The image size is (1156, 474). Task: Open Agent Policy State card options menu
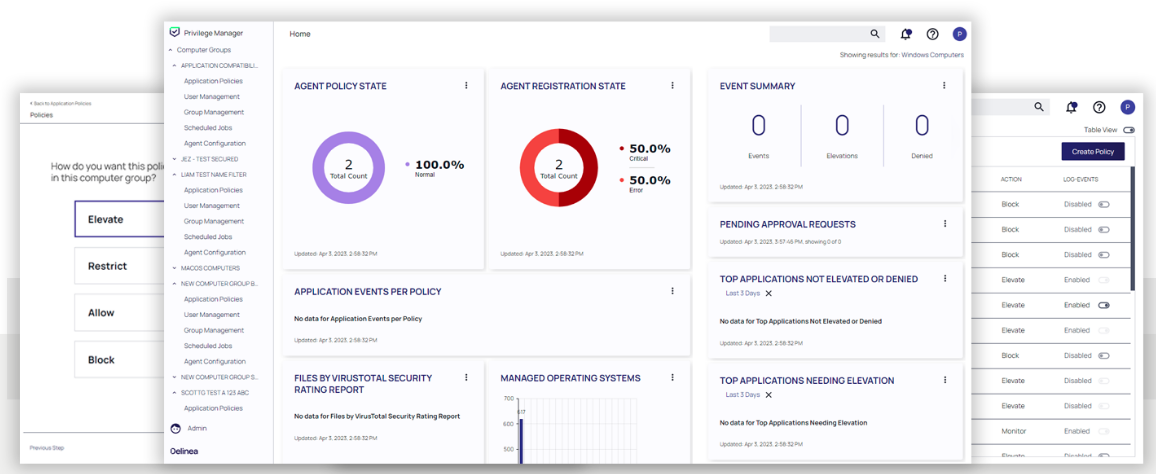pos(466,86)
